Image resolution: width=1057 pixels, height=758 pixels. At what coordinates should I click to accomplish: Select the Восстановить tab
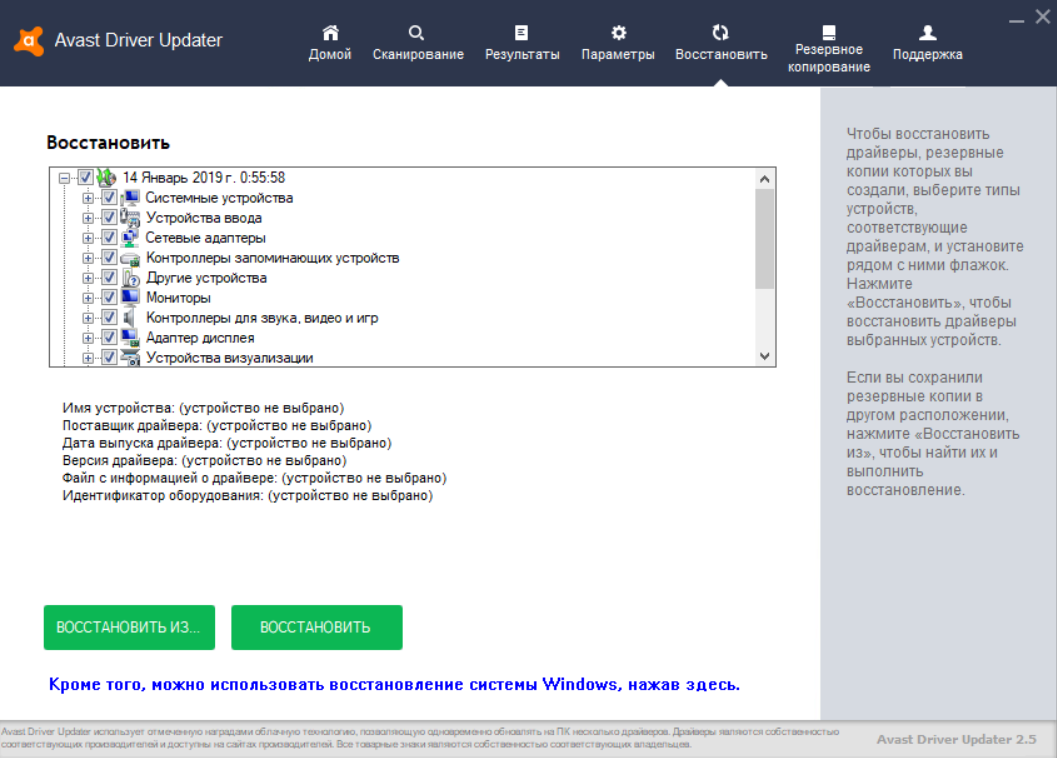coord(721,44)
